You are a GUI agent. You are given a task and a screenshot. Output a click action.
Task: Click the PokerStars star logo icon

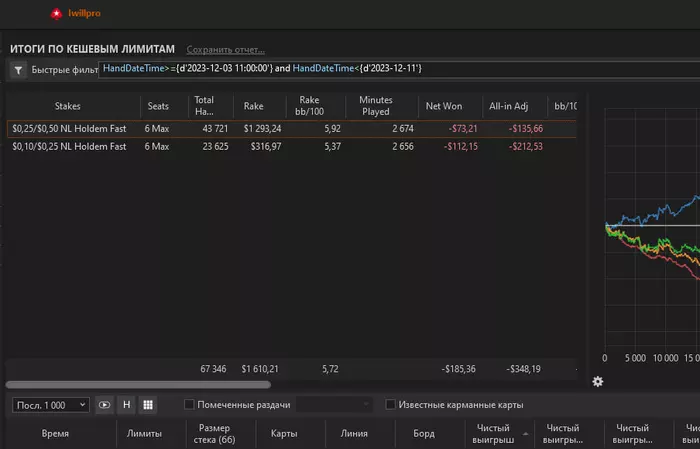pos(56,14)
